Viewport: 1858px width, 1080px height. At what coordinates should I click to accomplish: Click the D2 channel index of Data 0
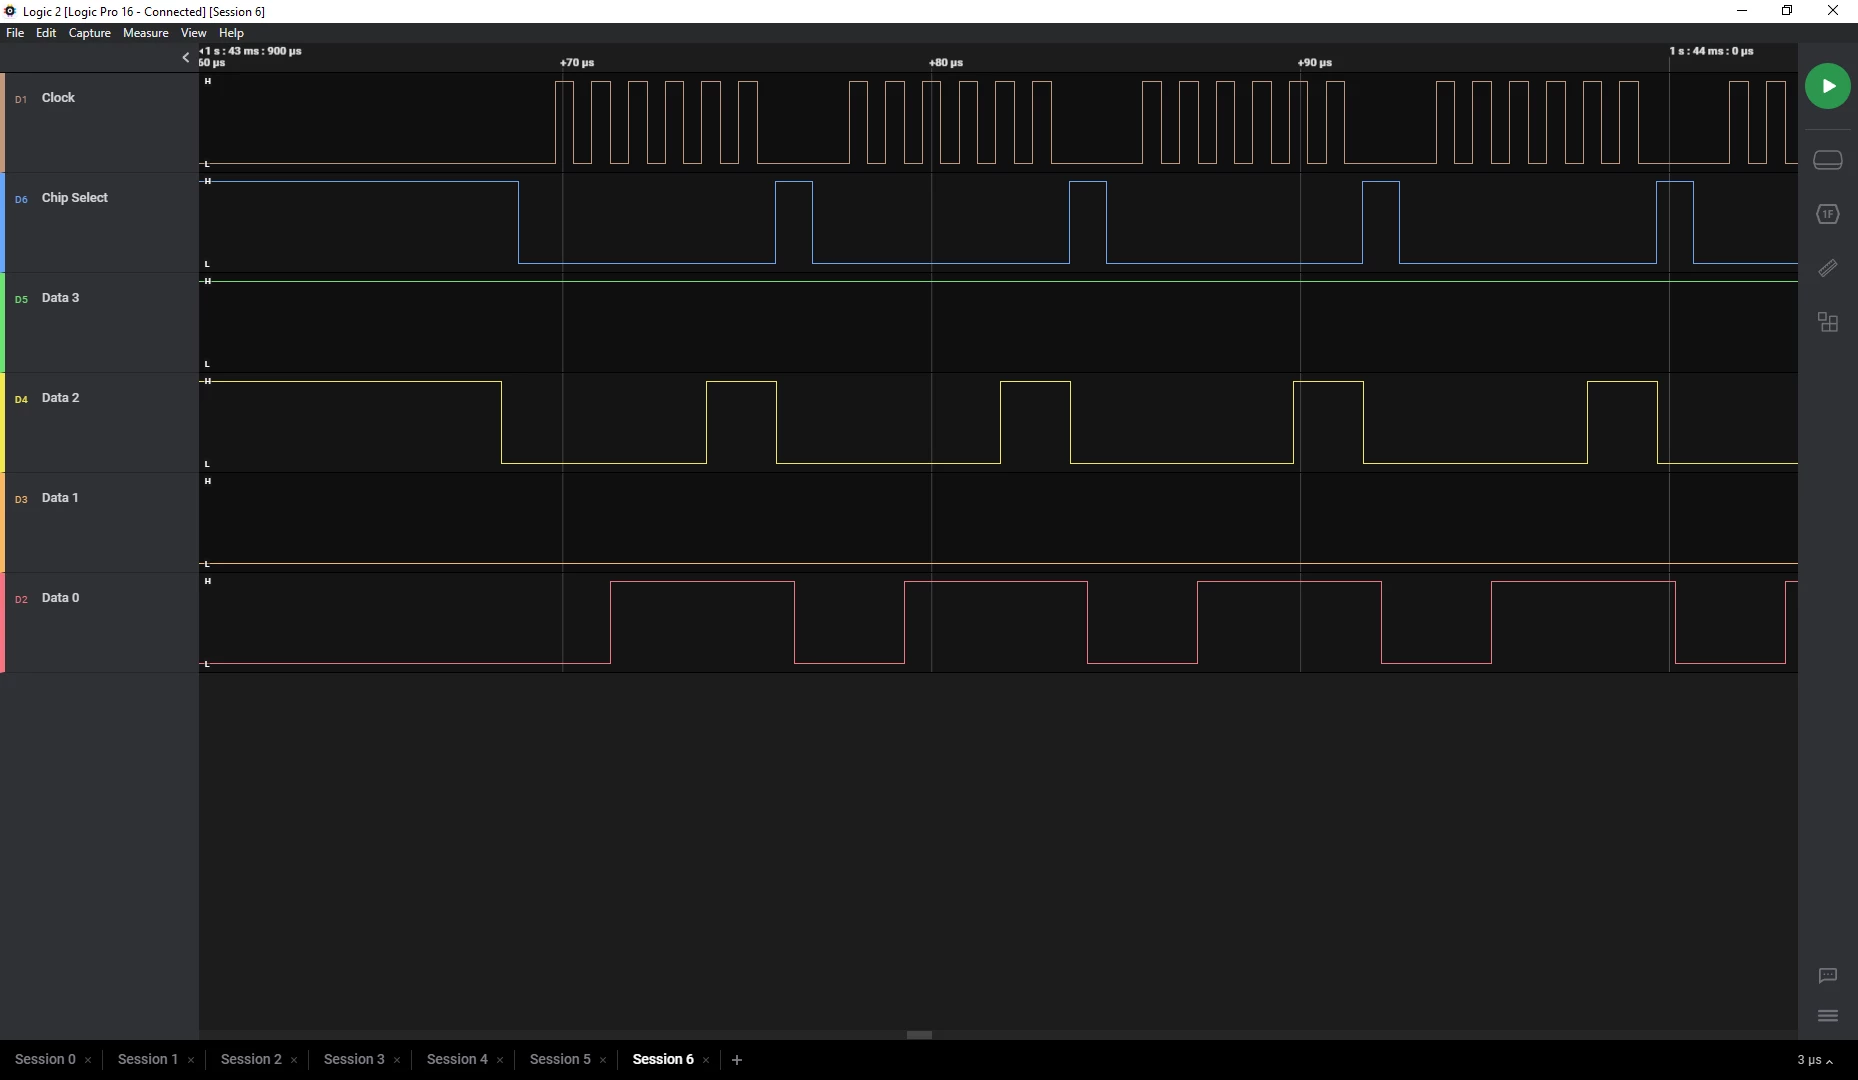pyautogui.click(x=21, y=600)
